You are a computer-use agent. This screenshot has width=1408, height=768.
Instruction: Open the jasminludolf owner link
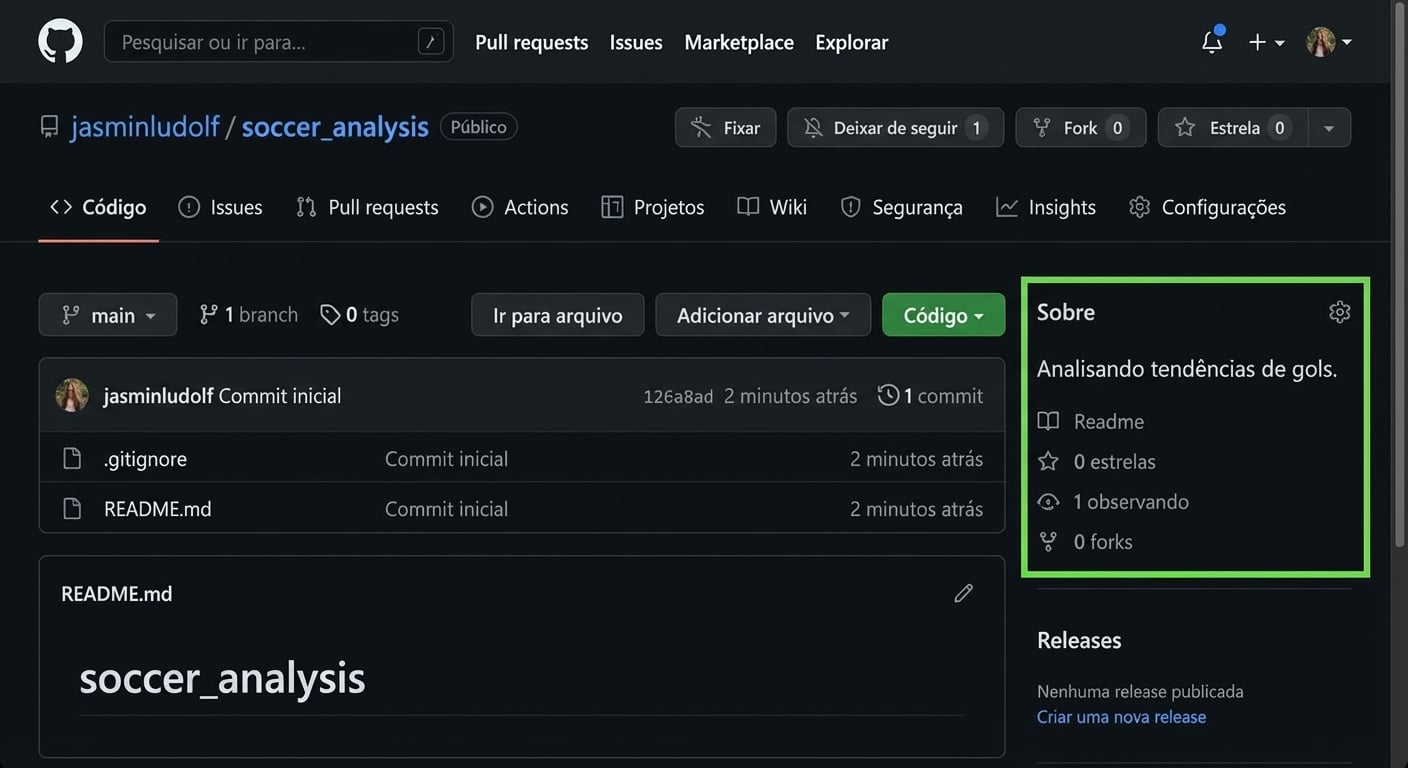pos(145,127)
